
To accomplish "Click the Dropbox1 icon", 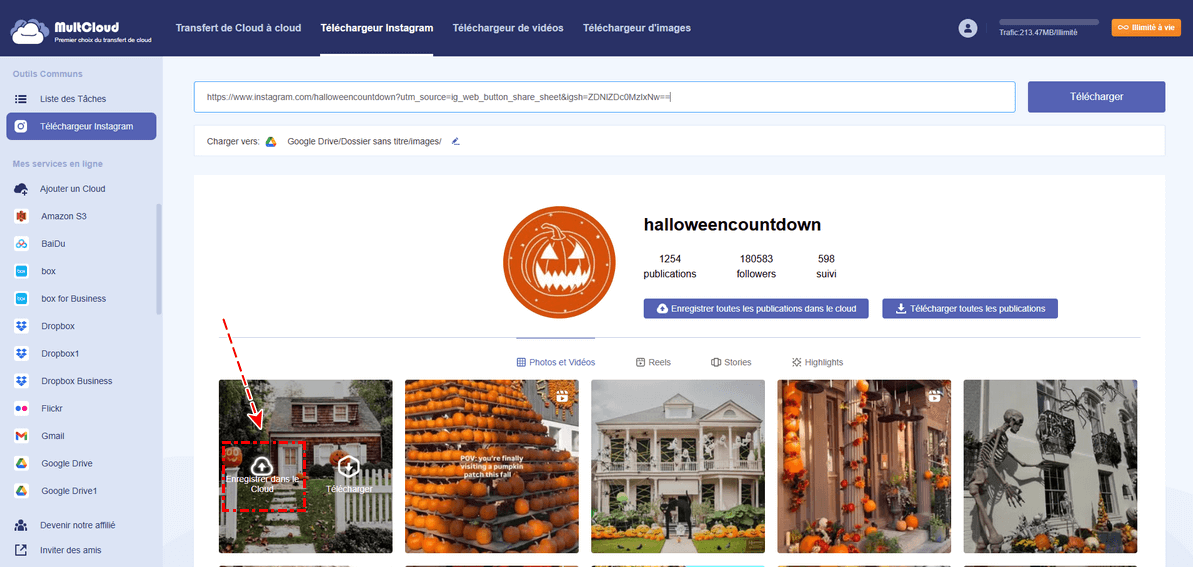I will 21,353.
